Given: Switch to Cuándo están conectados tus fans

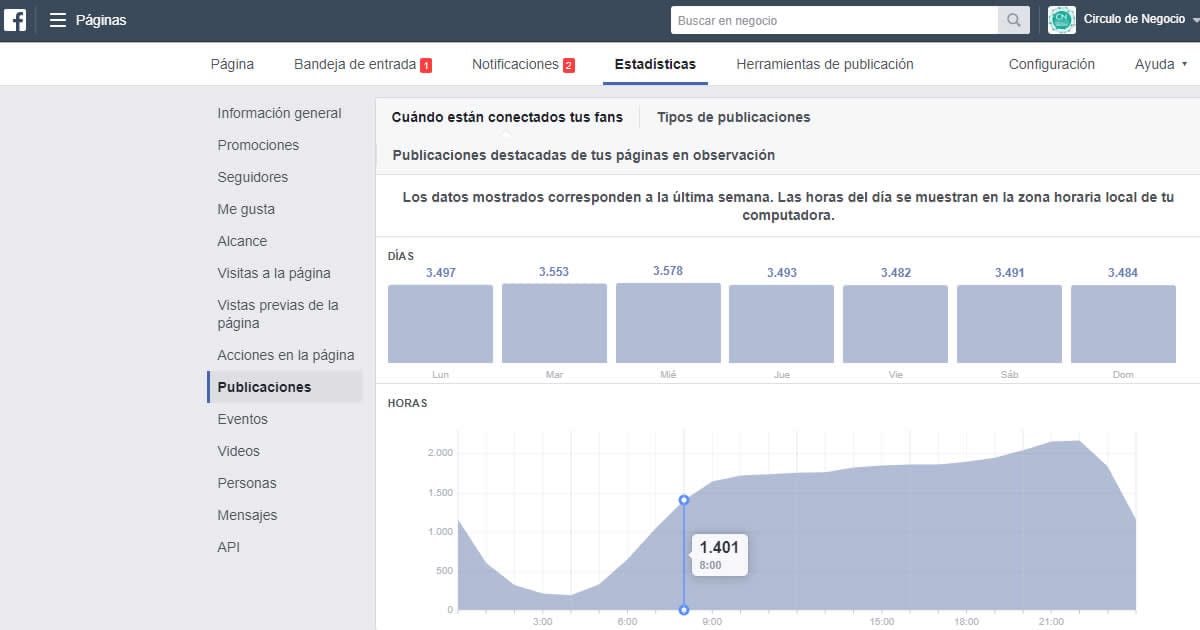Looking at the screenshot, I should [x=507, y=117].
